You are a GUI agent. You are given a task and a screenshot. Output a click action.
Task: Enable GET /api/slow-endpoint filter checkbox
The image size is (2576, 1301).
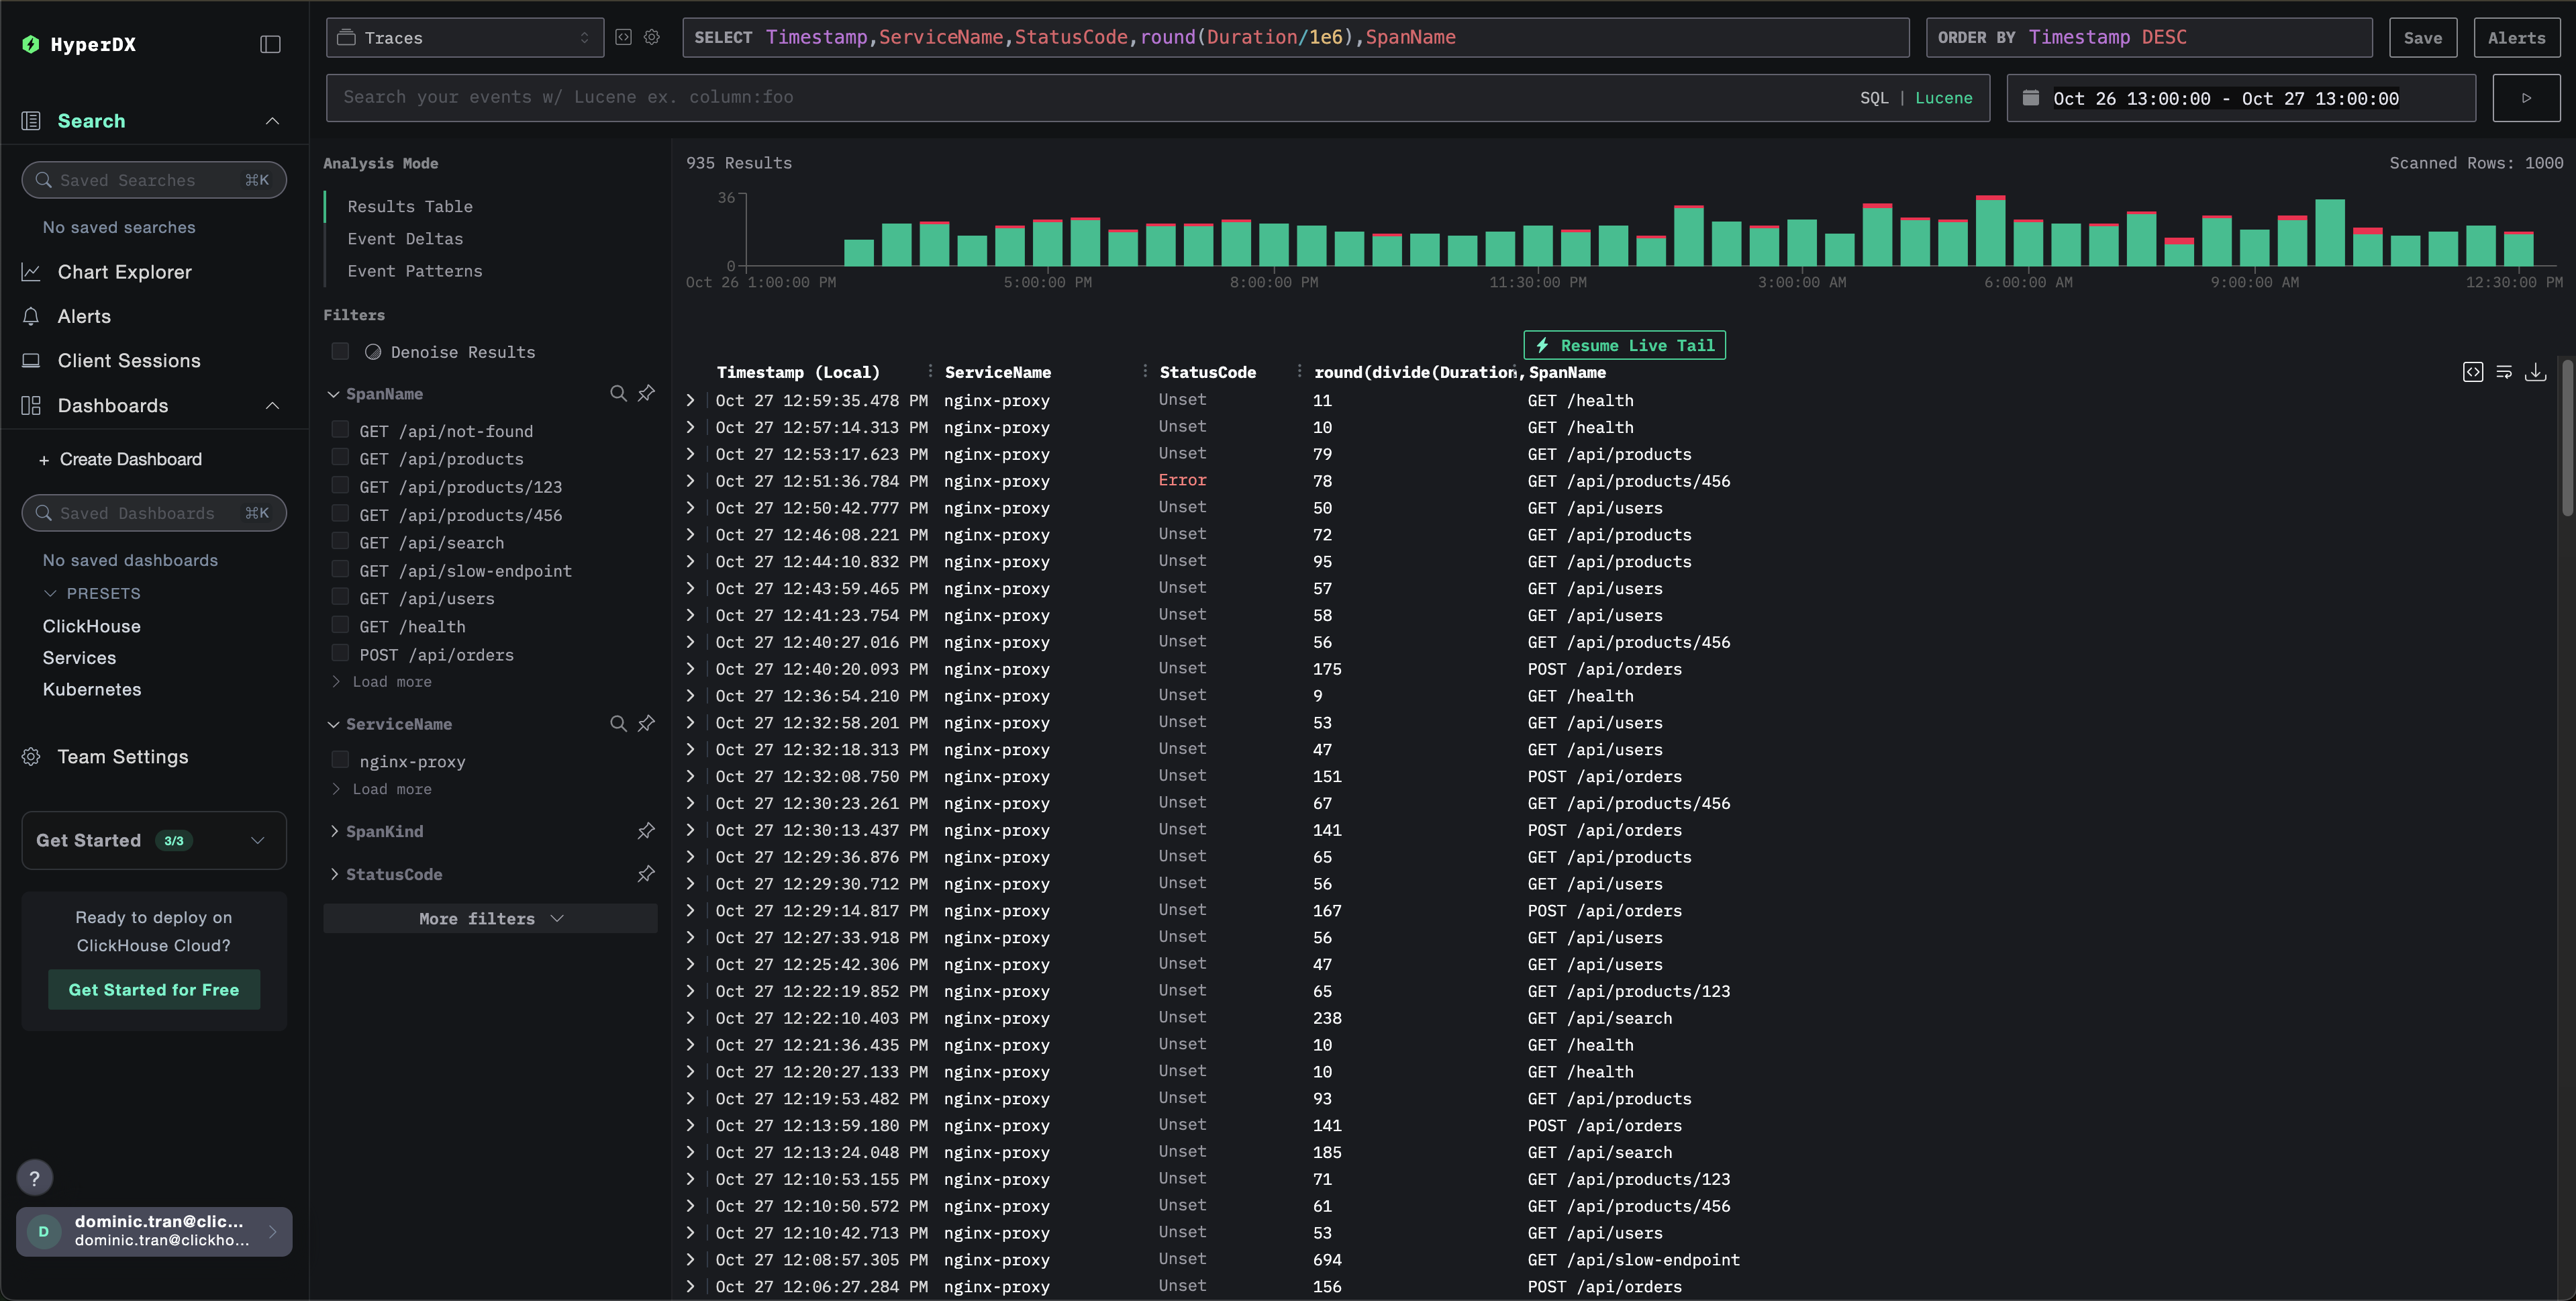(340, 570)
